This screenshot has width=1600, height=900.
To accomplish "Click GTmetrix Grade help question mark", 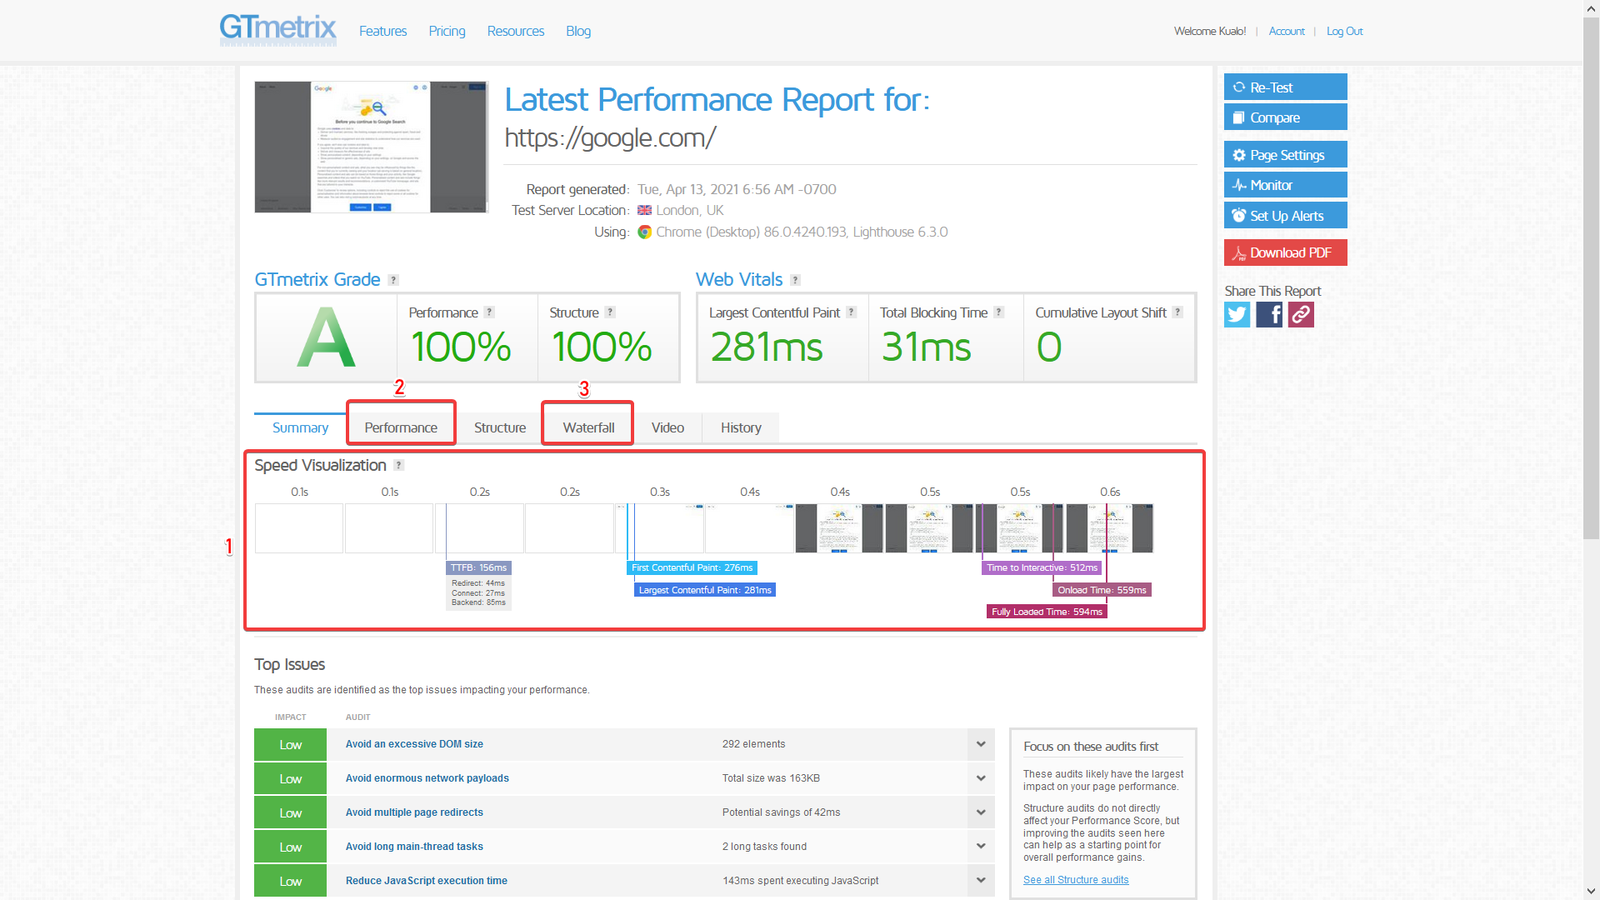I will 393,280.
